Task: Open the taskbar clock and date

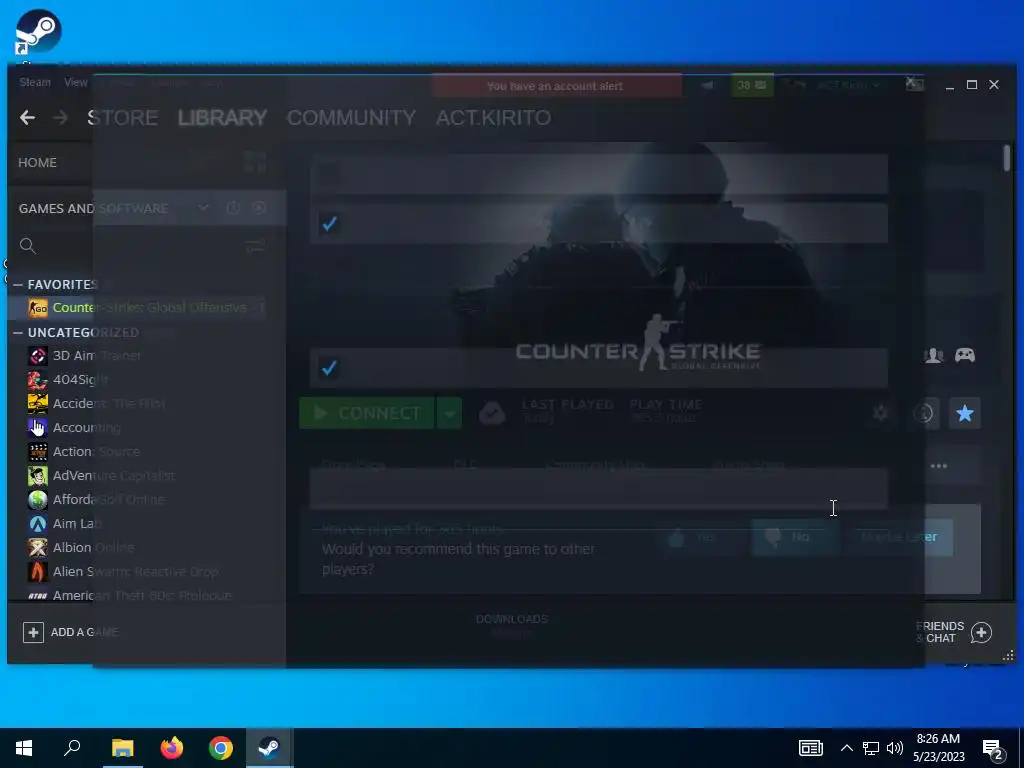Action: [x=938, y=748]
